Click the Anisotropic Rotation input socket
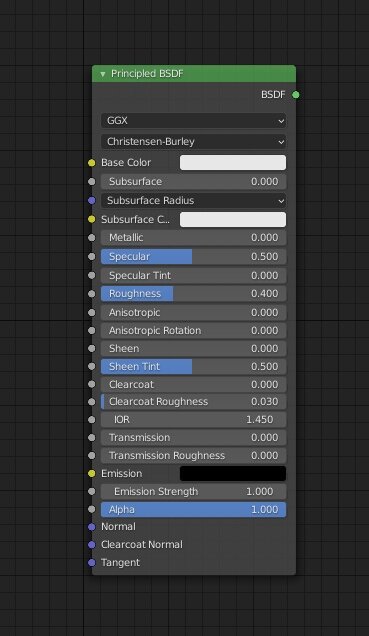The image size is (369, 636). [92, 331]
